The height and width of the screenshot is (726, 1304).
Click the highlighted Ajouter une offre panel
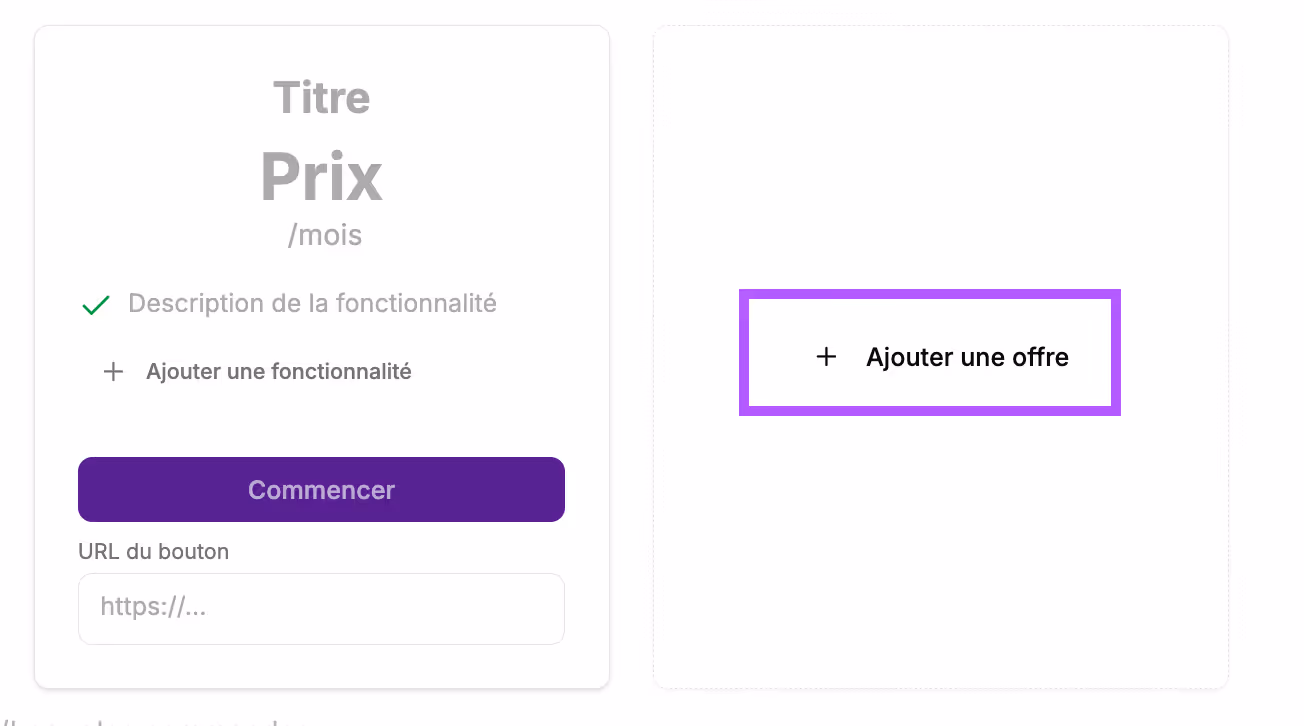pos(929,352)
